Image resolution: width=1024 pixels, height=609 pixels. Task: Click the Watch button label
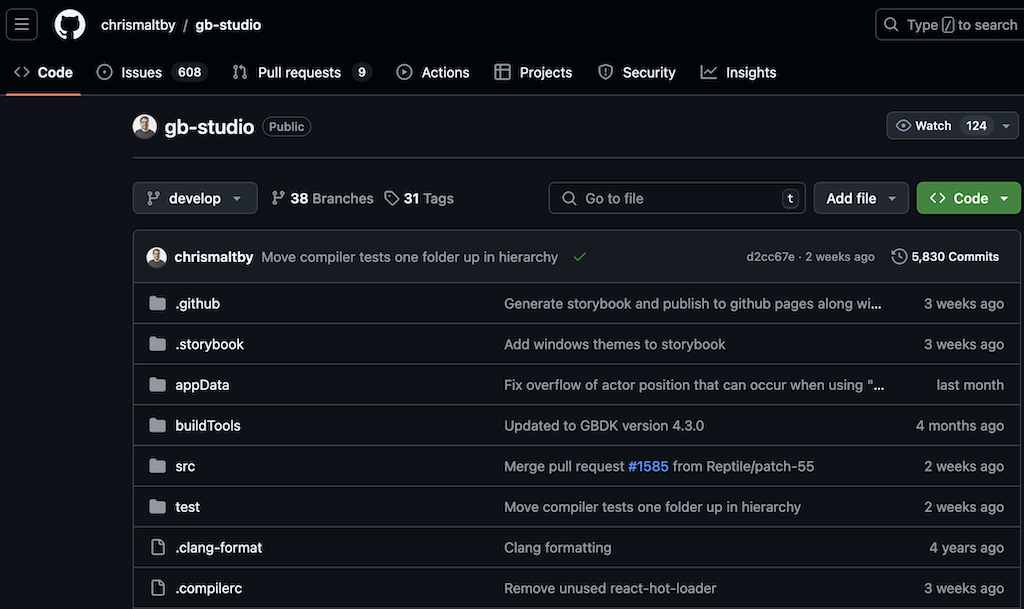933,125
